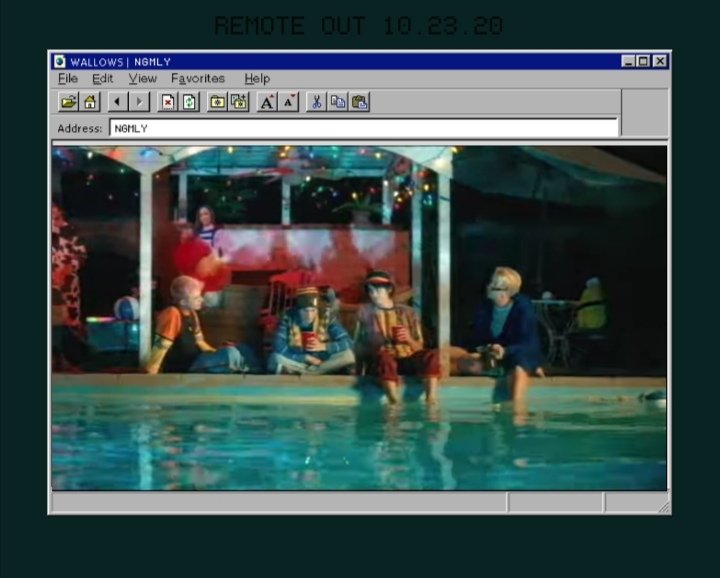Click the Address field containing NGMLY
Screen dimensions: 720x578
364,128
